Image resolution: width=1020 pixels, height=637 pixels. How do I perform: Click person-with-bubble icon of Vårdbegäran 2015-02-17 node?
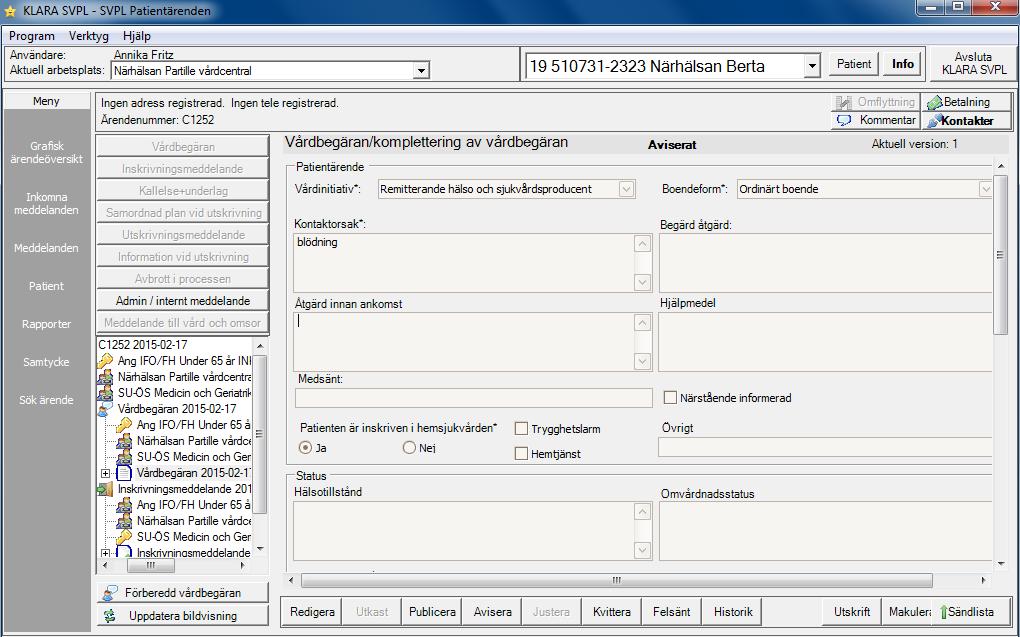coord(105,409)
